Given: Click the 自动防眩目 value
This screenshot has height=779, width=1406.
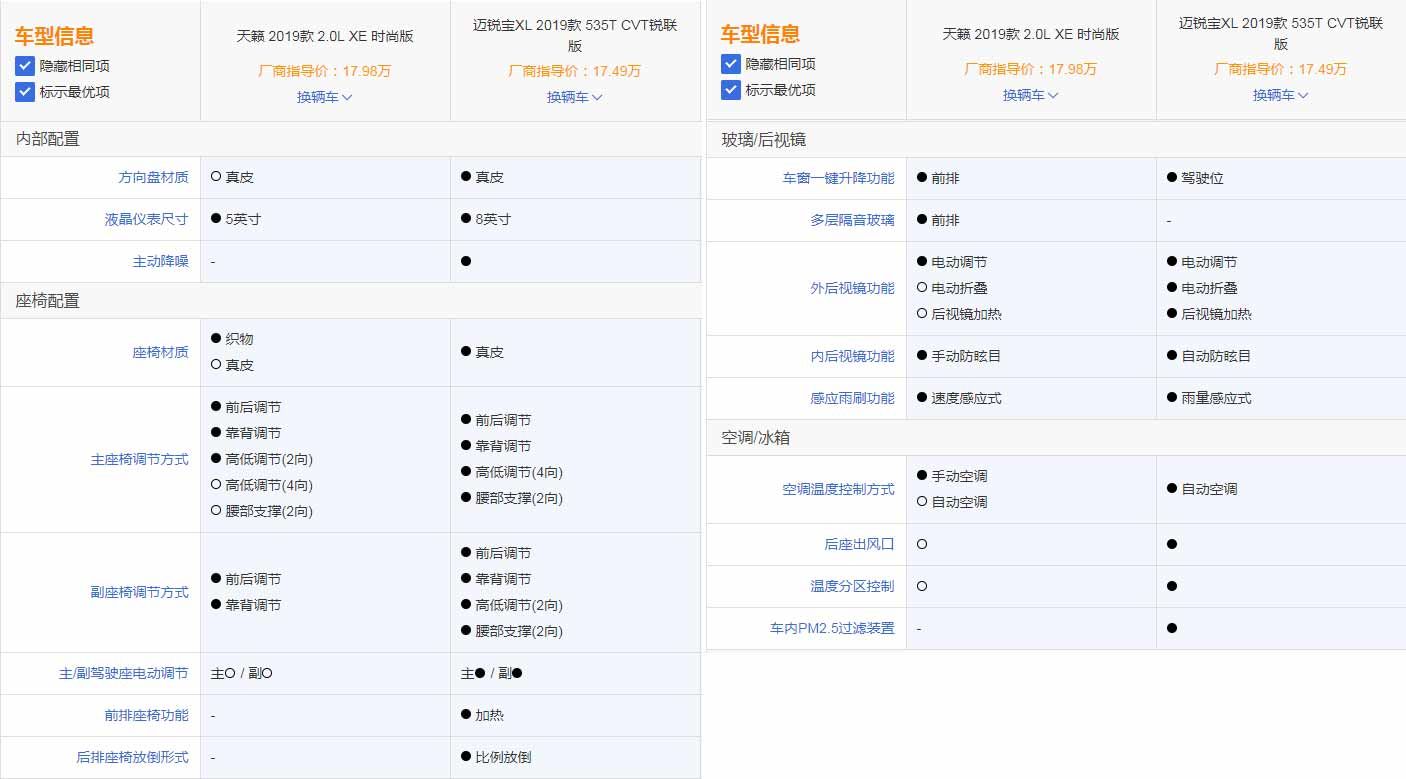Looking at the screenshot, I should (1216, 356).
